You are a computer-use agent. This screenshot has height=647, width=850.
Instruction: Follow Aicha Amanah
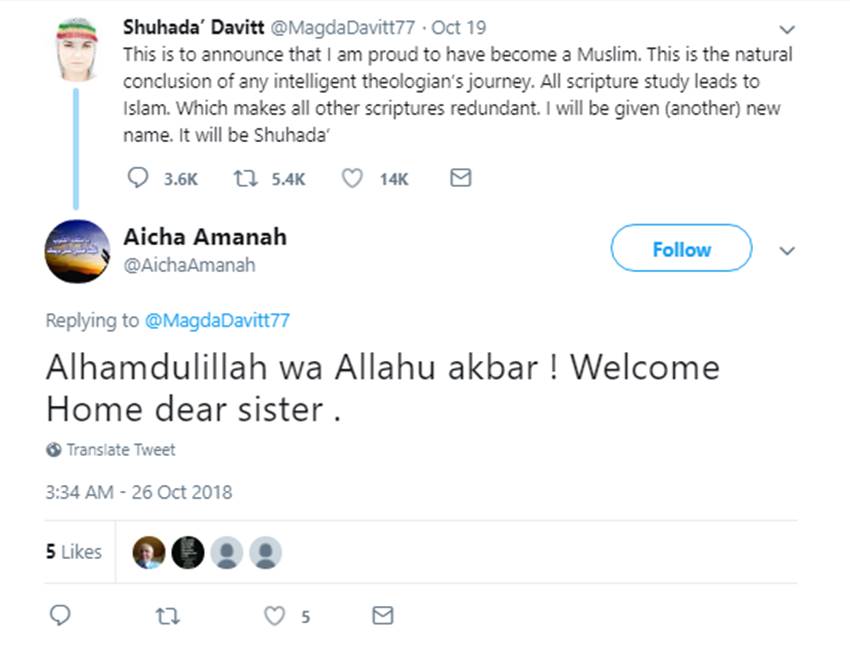point(681,249)
